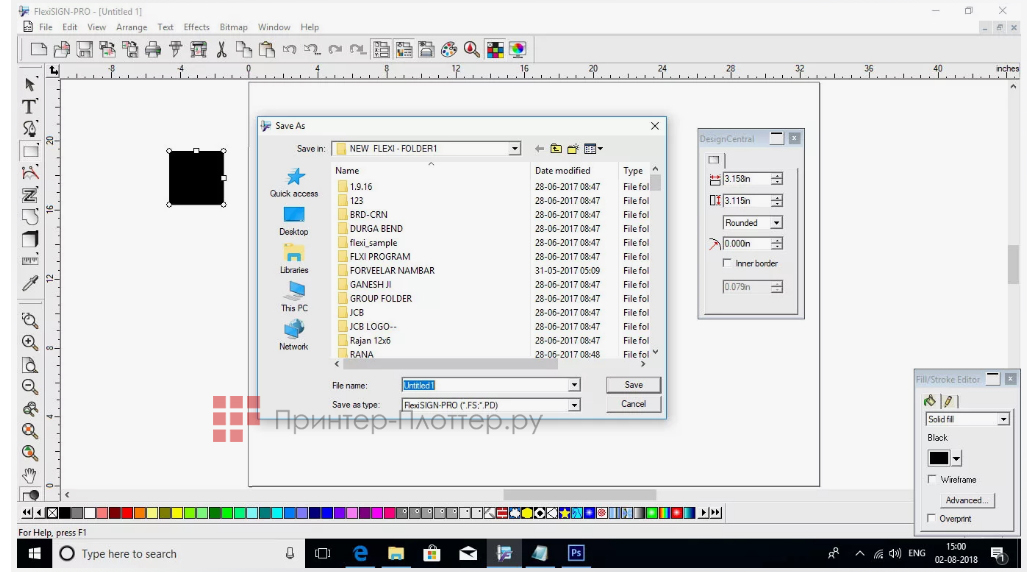Open the Solid fill type dropdown

(1003, 420)
